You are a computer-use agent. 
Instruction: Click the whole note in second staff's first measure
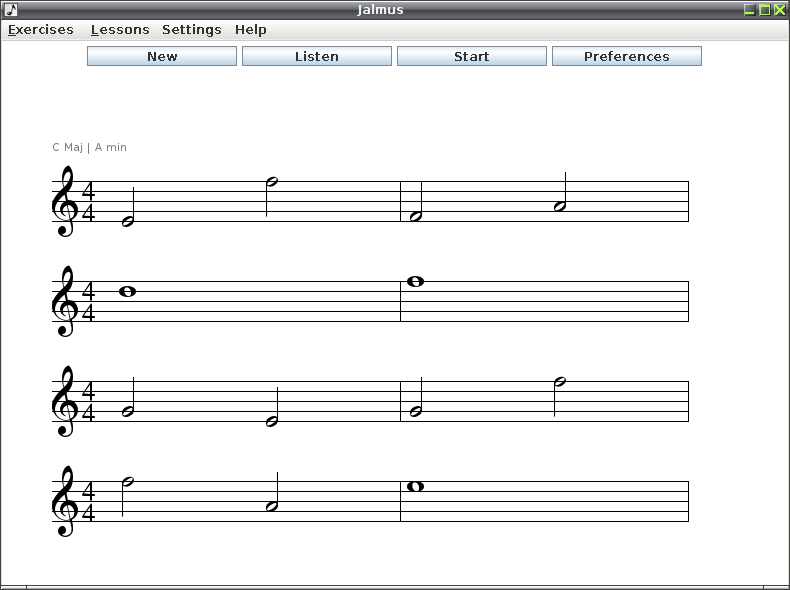pyautogui.click(x=127, y=291)
